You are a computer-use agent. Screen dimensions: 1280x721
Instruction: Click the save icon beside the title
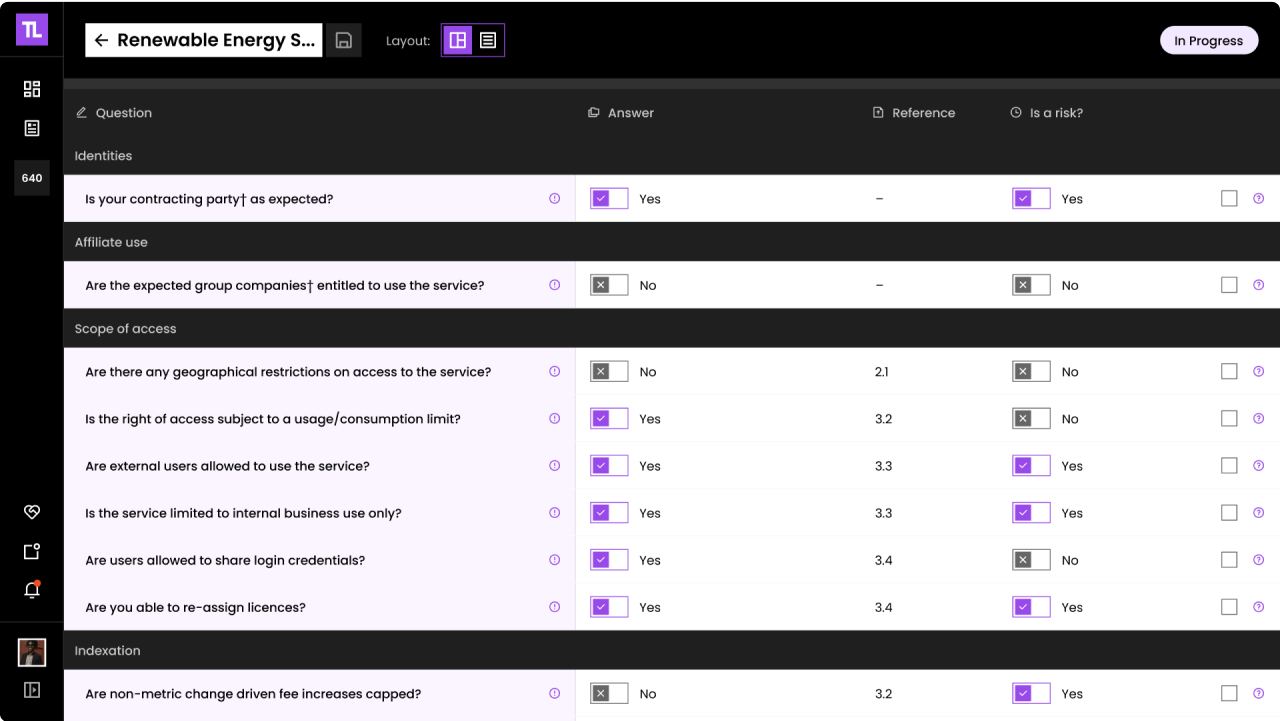click(344, 40)
